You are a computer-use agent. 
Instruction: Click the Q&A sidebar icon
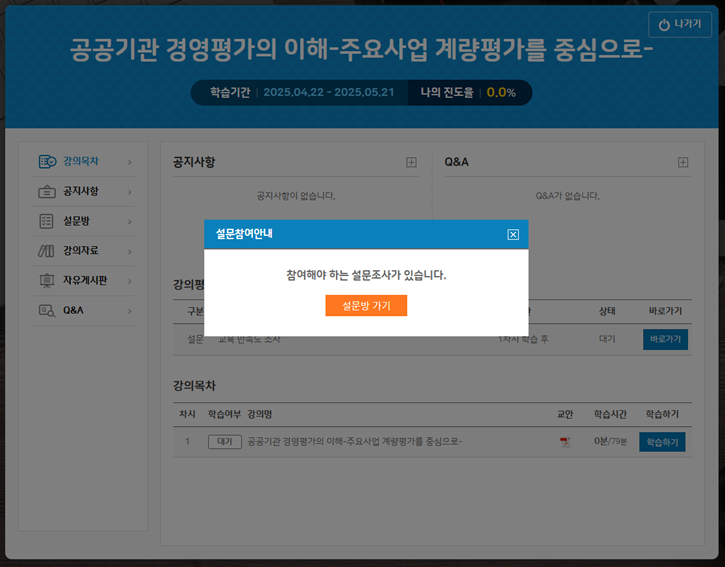click(x=46, y=311)
